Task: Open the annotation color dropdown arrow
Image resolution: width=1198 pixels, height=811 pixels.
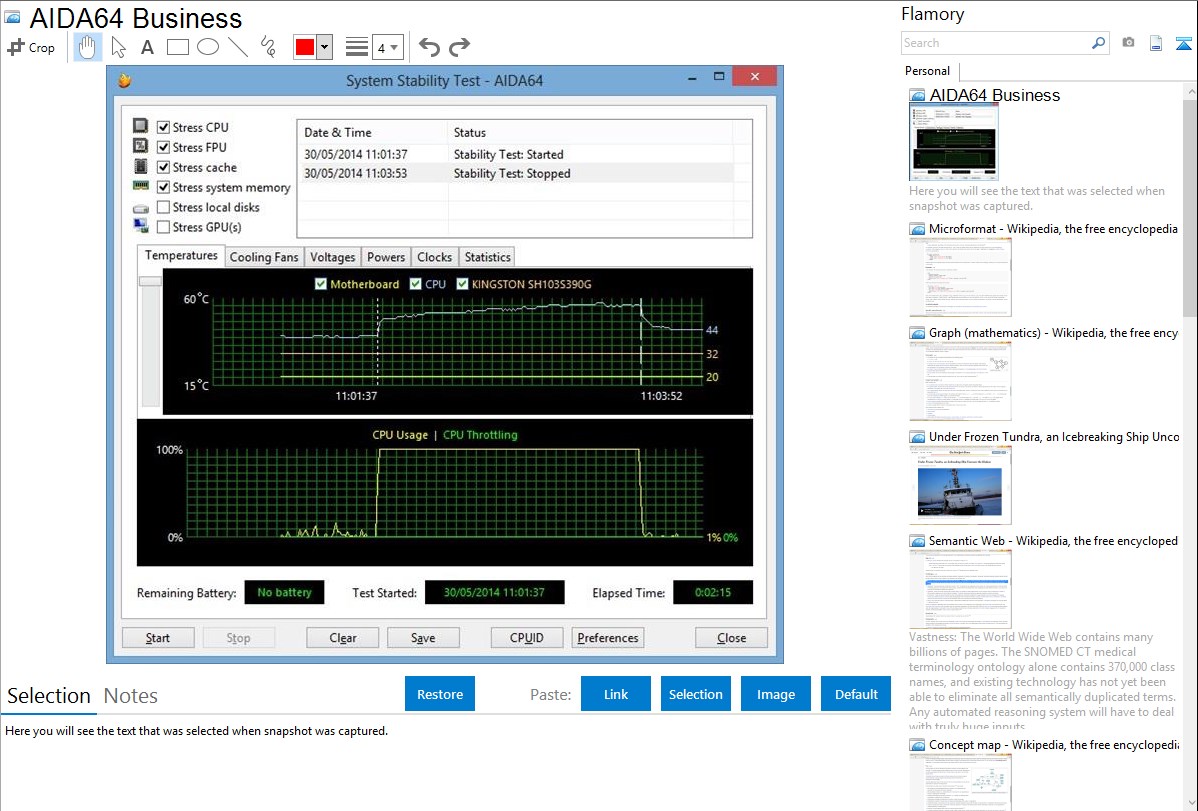Action: [325, 47]
